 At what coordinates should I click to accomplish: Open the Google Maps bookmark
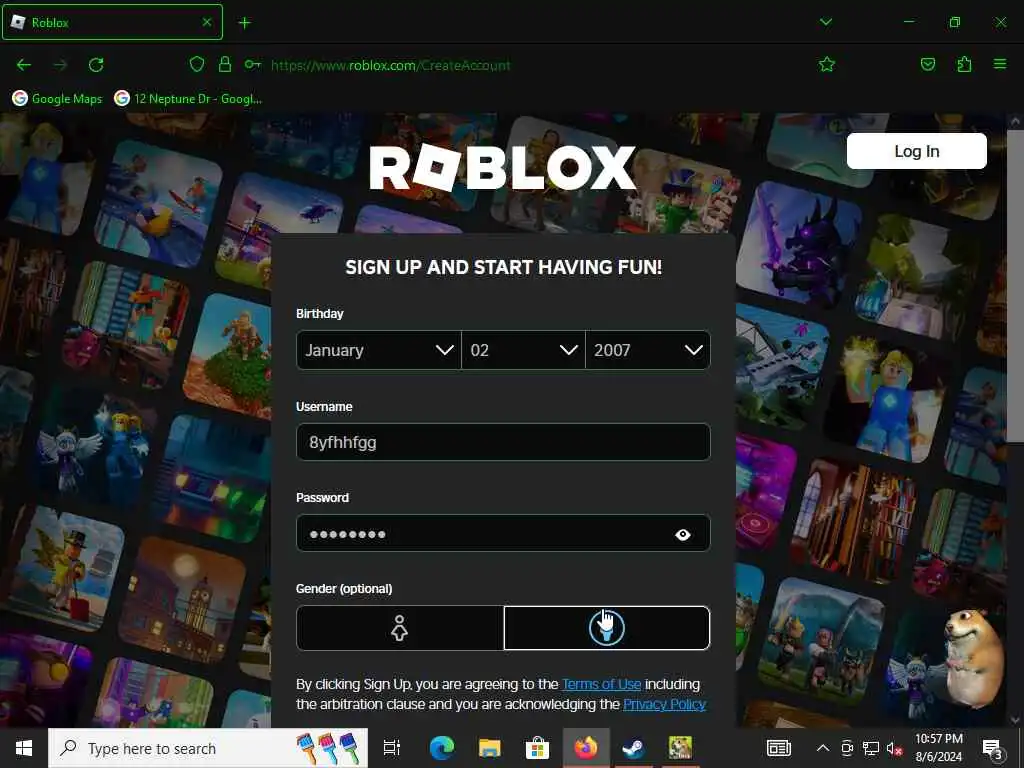pos(57,99)
